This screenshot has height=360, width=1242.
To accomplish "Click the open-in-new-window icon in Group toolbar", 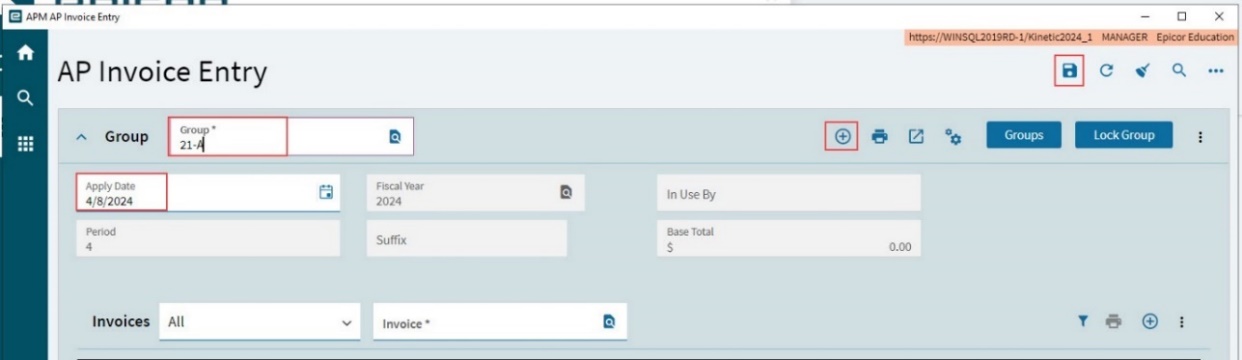I will 915,136.
